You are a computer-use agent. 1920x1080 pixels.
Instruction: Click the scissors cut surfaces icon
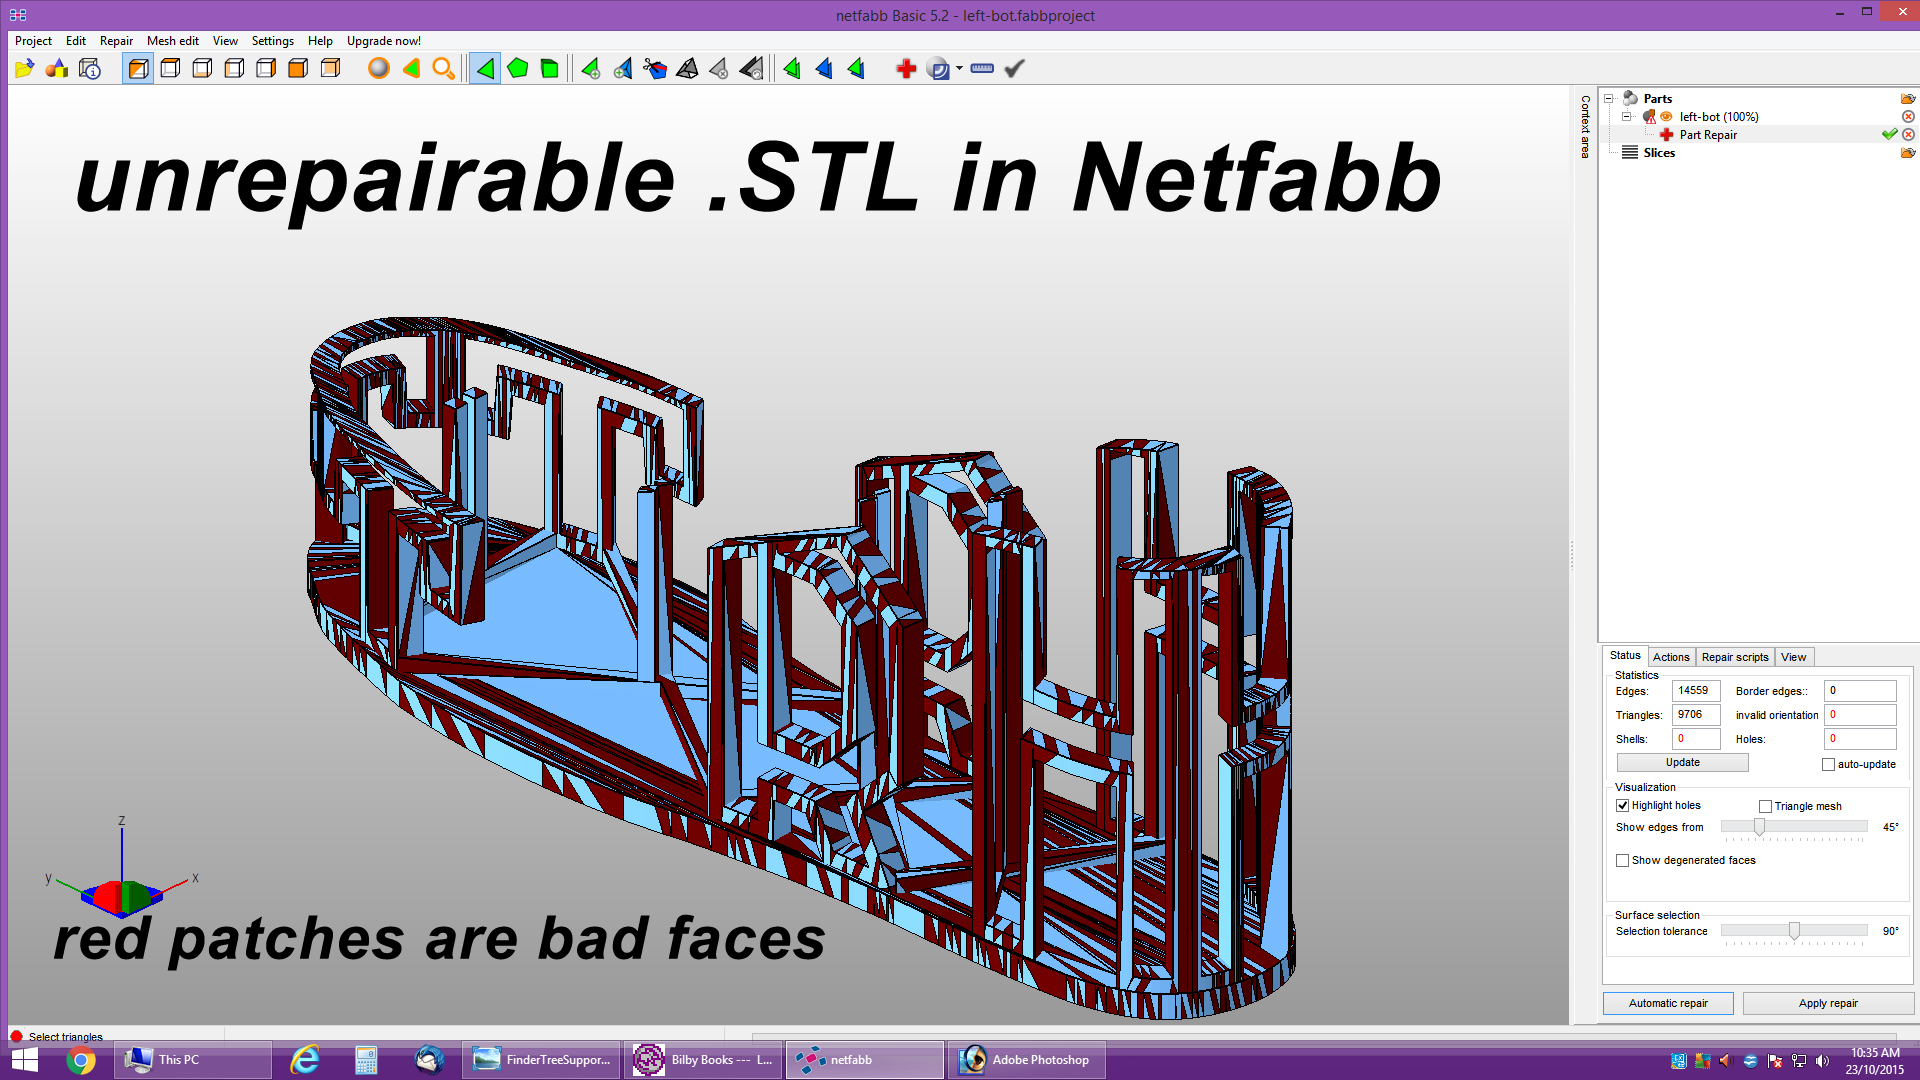coord(655,68)
